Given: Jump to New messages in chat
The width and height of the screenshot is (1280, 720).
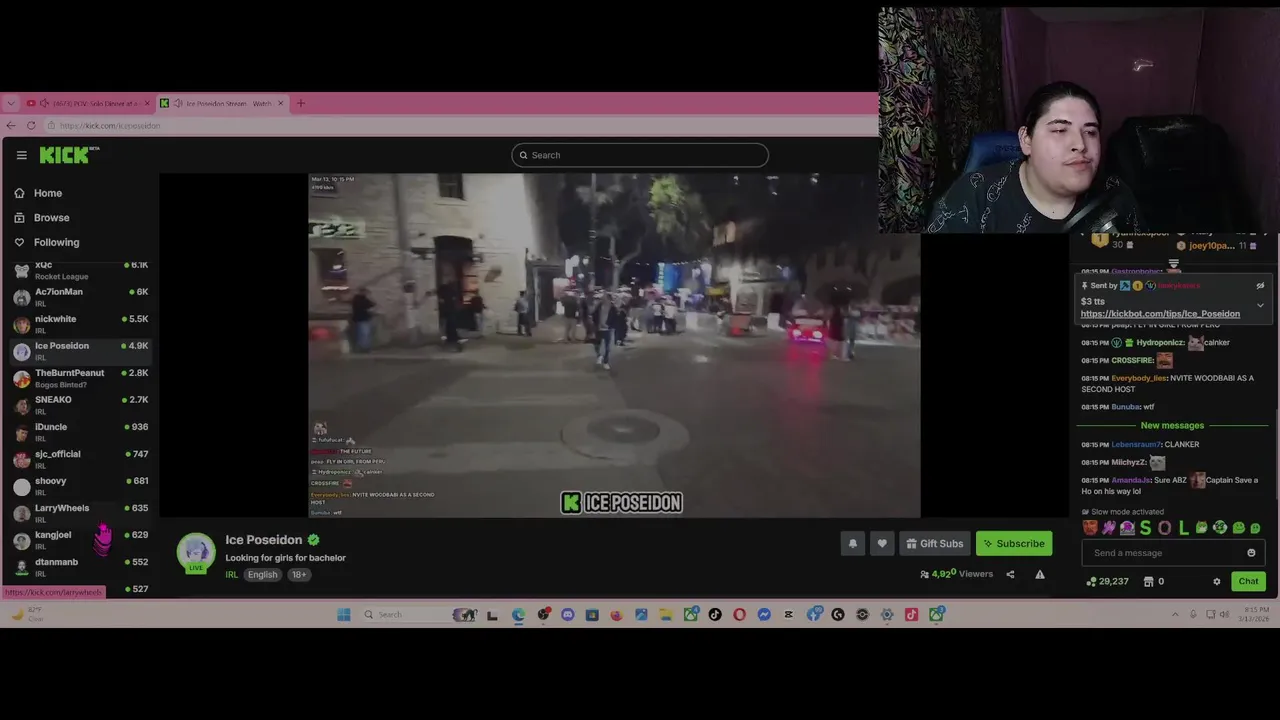Looking at the screenshot, I should [x=1172, y=426].
